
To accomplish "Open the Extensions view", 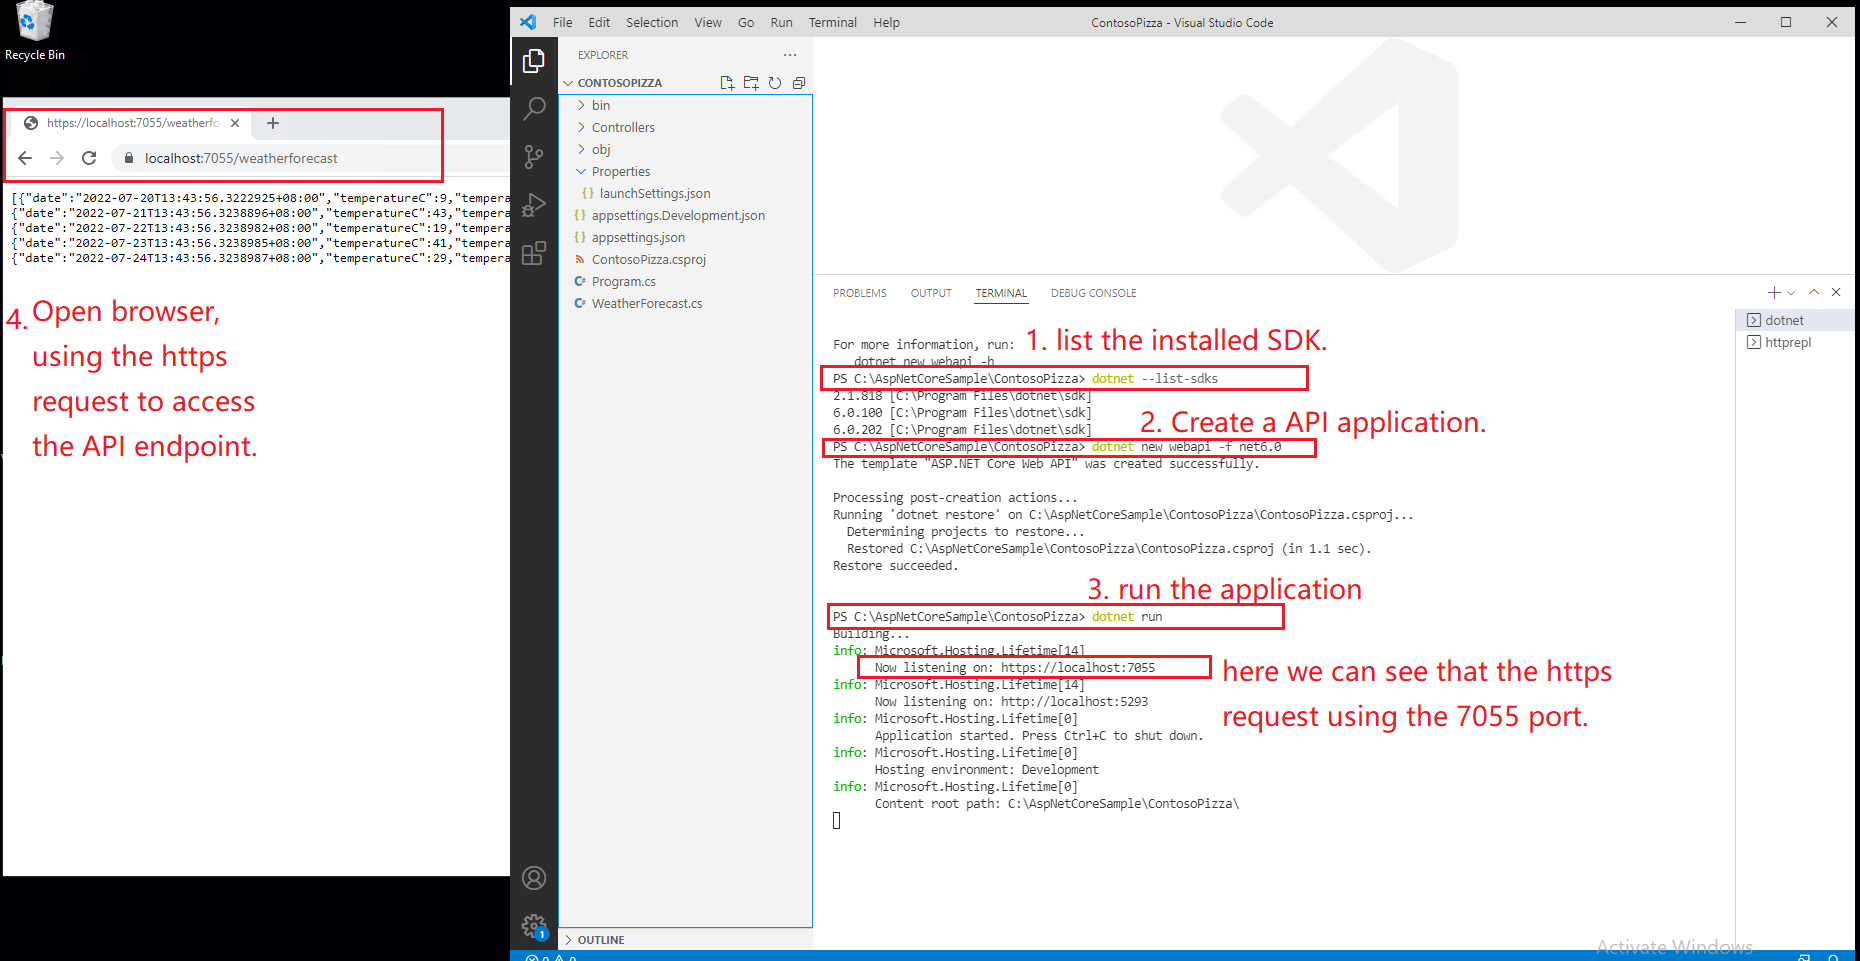I will coord(534,253).
